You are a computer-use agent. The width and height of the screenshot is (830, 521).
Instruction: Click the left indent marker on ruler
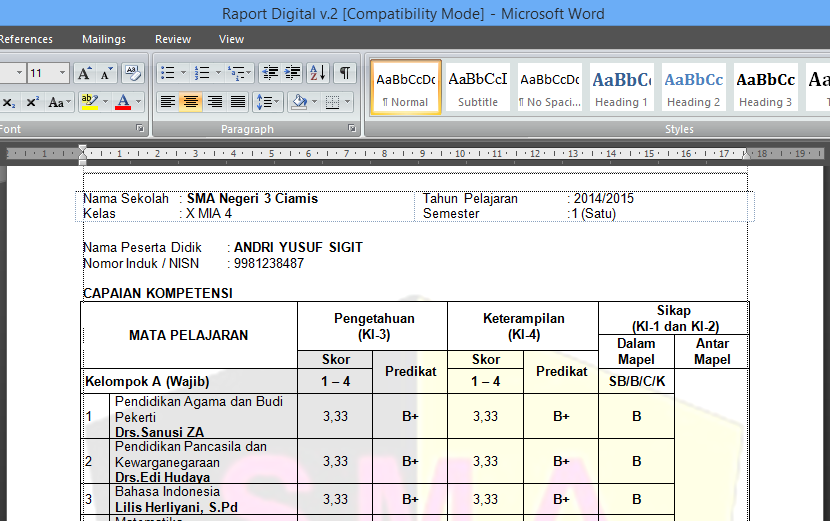(83, 154)
